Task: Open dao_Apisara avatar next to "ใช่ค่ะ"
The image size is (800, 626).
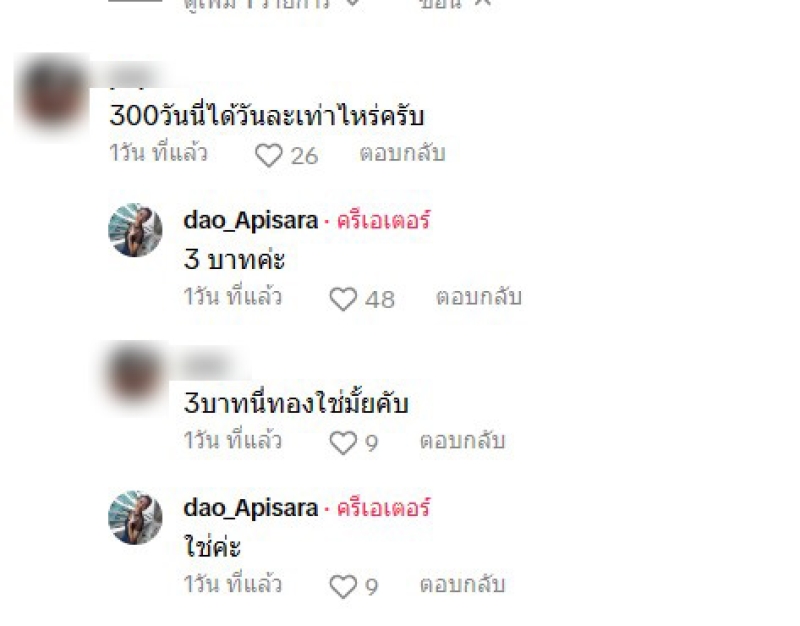Action: click(135, 518)
